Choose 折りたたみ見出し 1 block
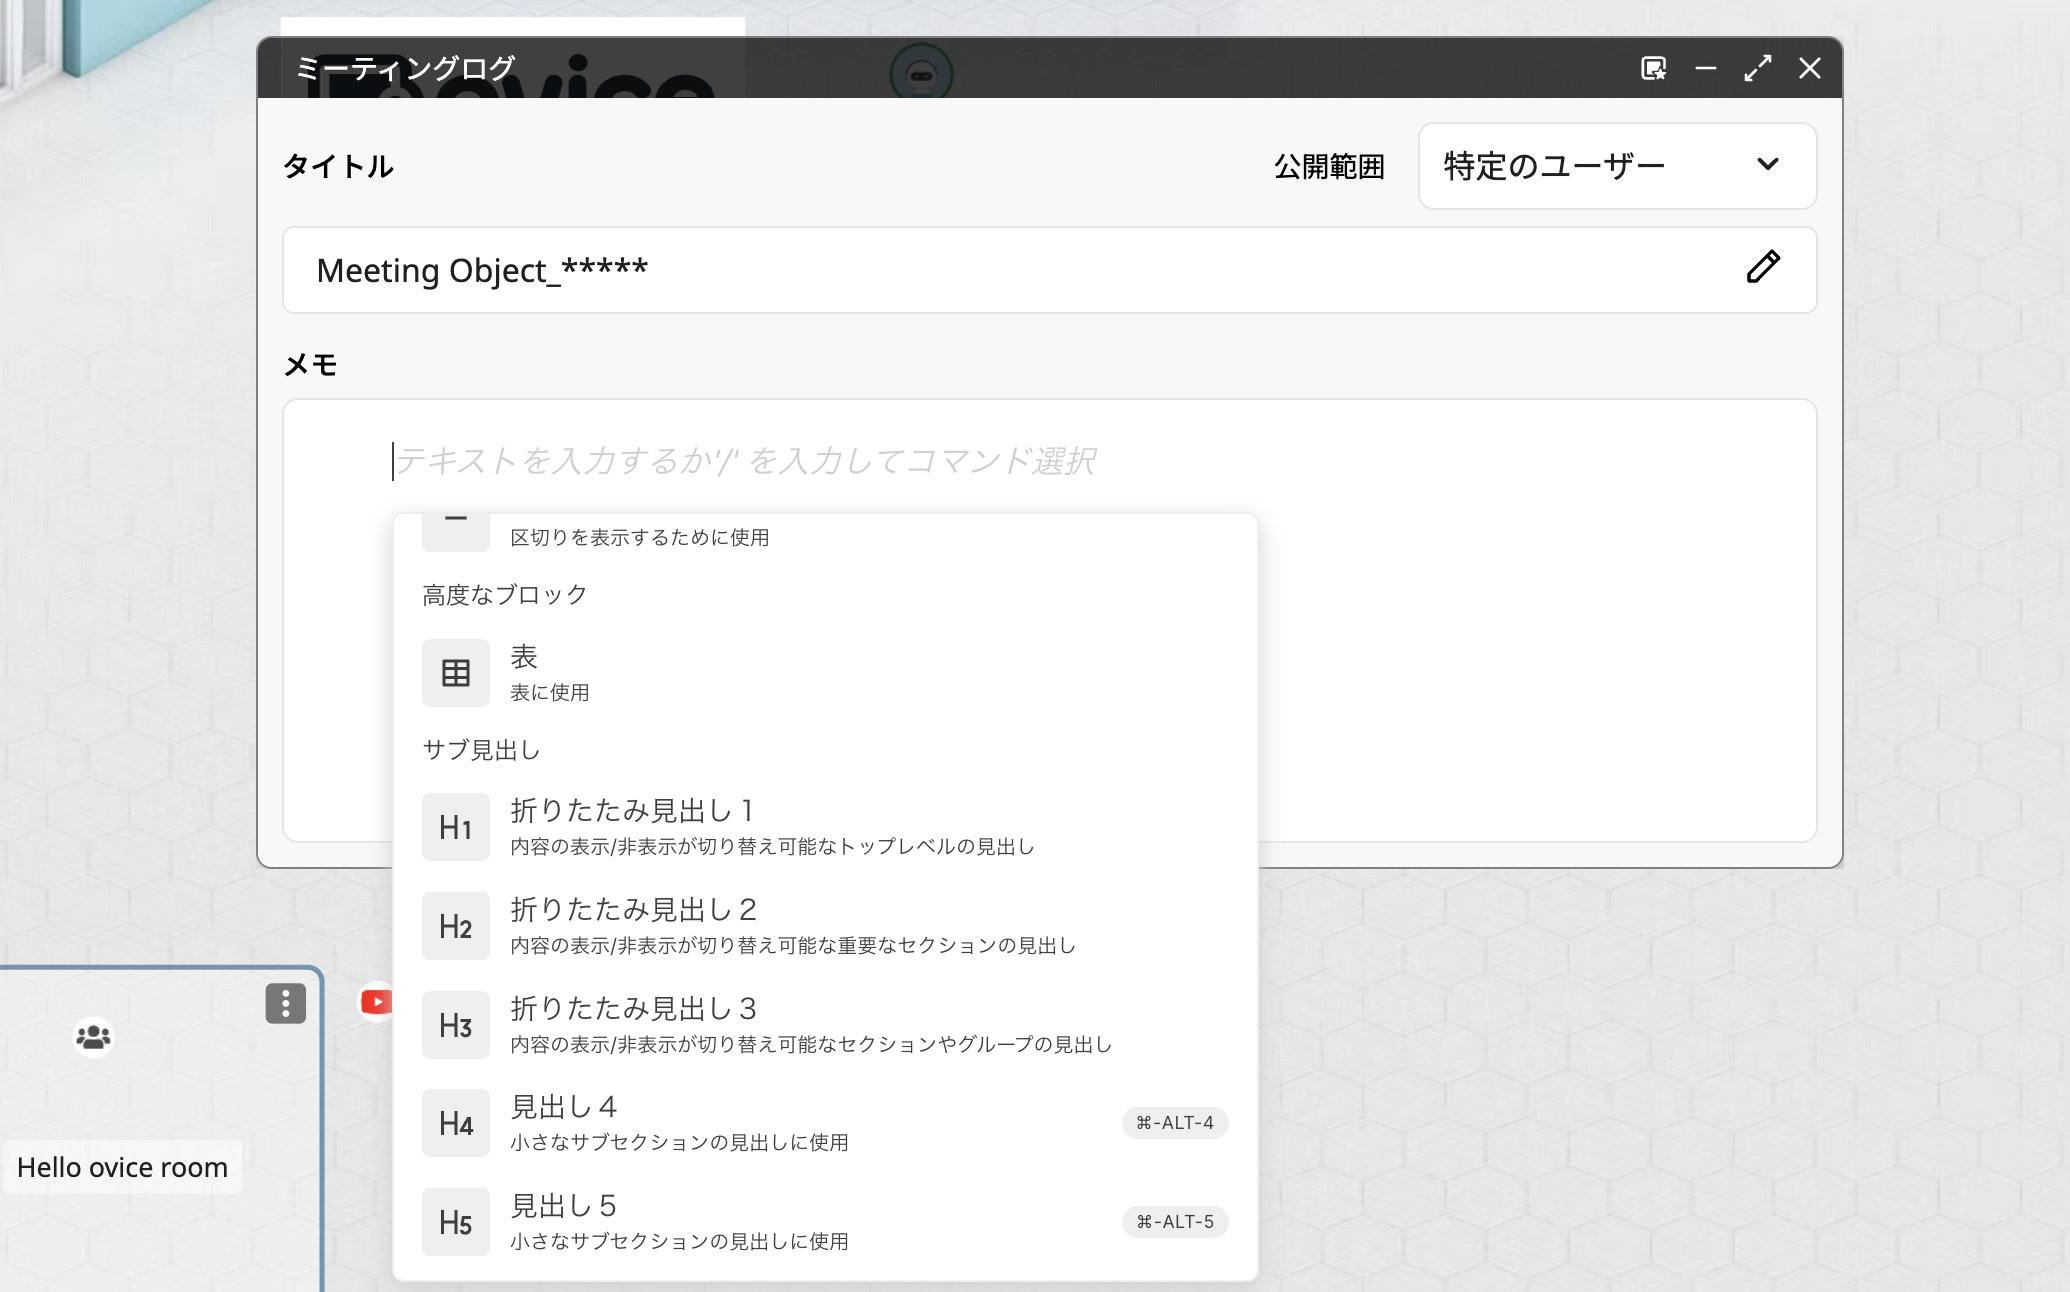The image size is (2070, 1292). pos(825,827)
